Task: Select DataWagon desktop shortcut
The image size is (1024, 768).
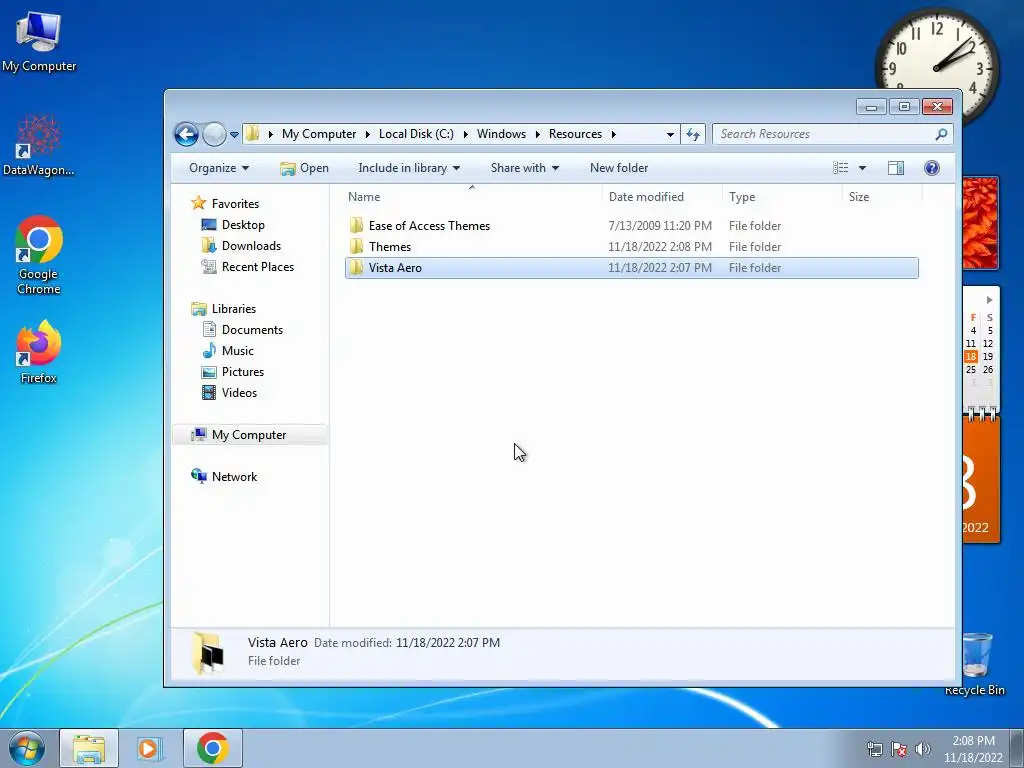Action: pos(39,146)
